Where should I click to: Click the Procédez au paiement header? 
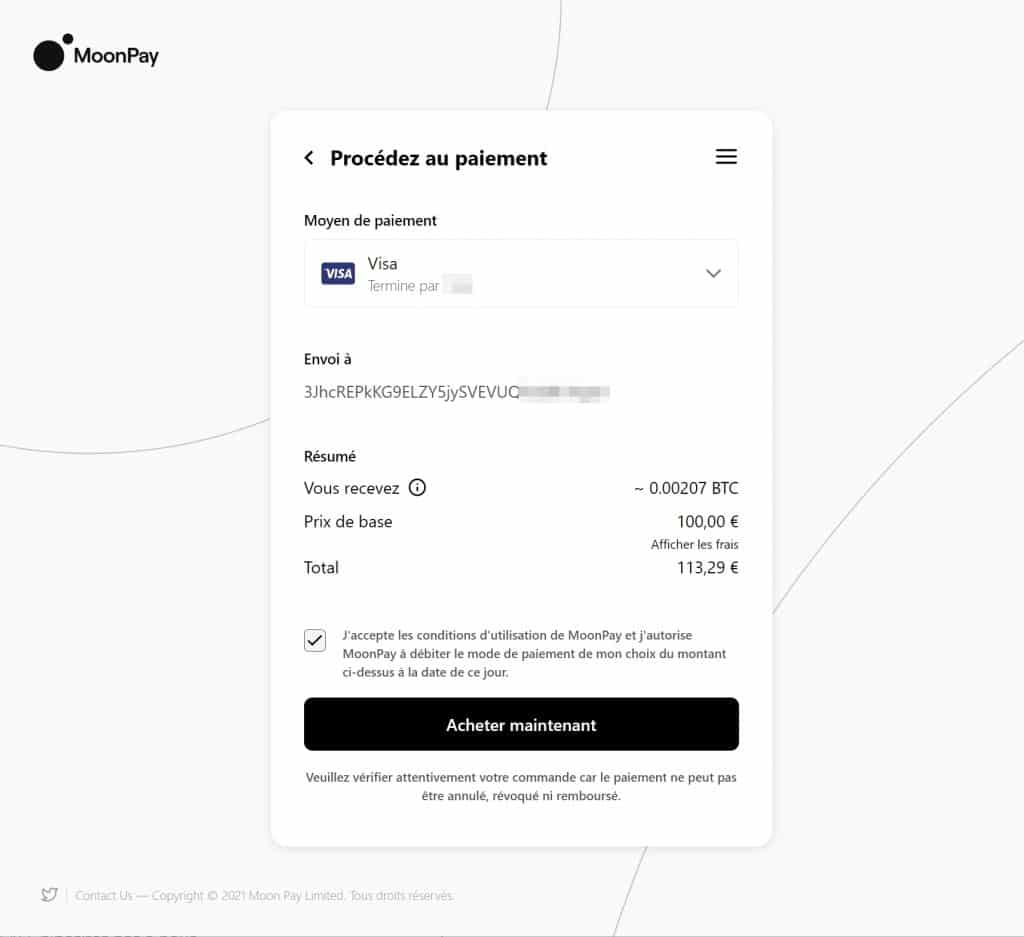click(437, 158)
